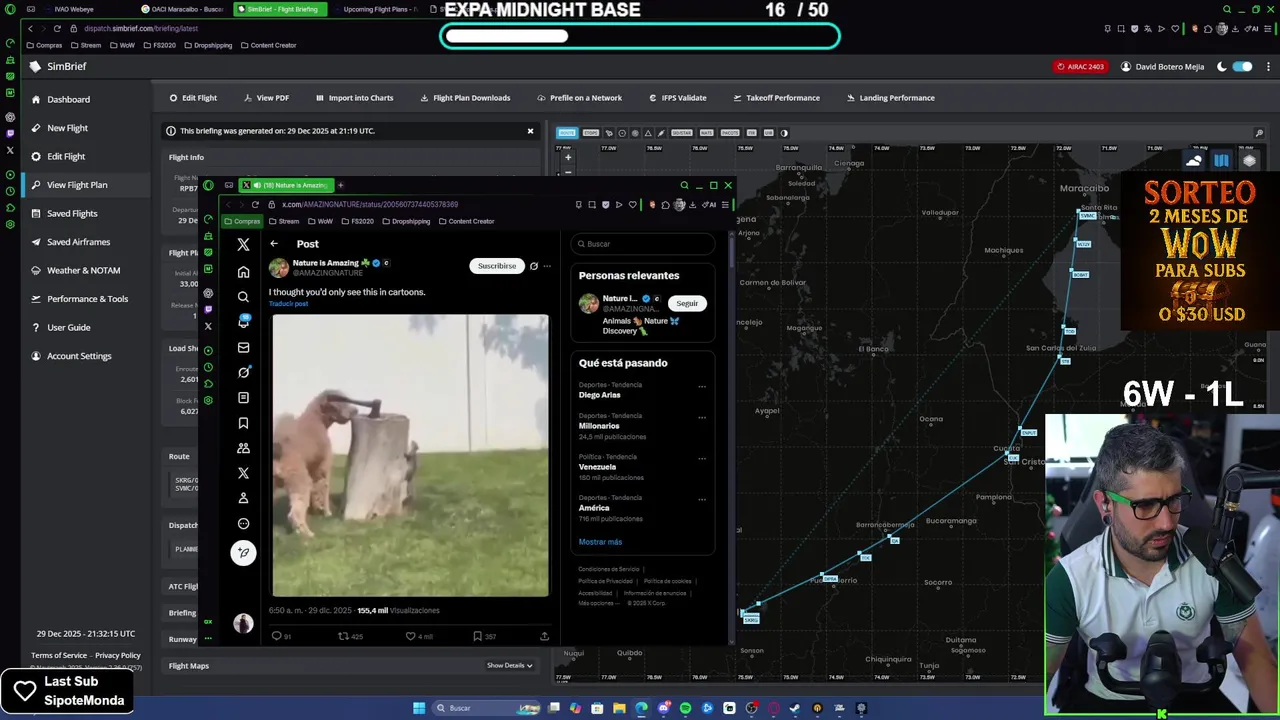Screen dimensions: 1280x720
Task: Open Dashboard in SimBrief sidebar
Action: (x=68, y=99)
